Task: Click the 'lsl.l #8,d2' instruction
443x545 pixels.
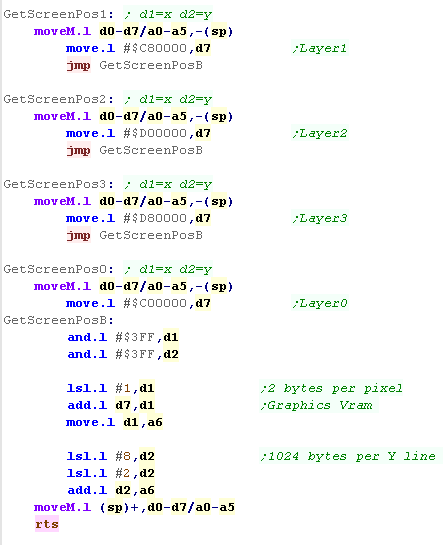Action: pos(111,456)
